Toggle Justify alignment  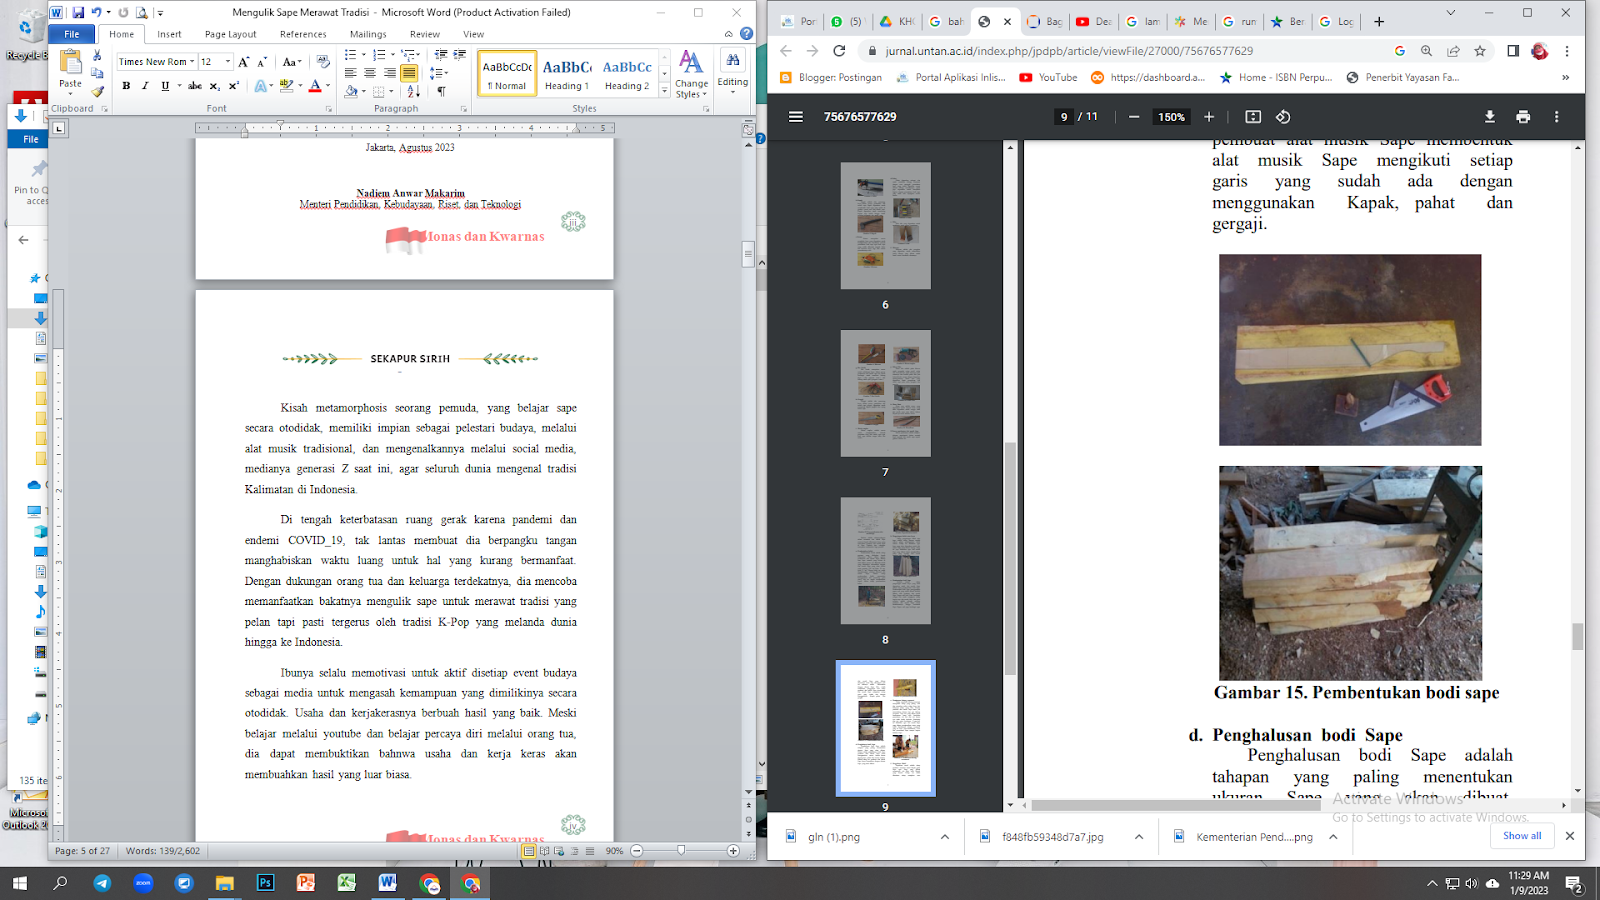click(x=409, y=73)
